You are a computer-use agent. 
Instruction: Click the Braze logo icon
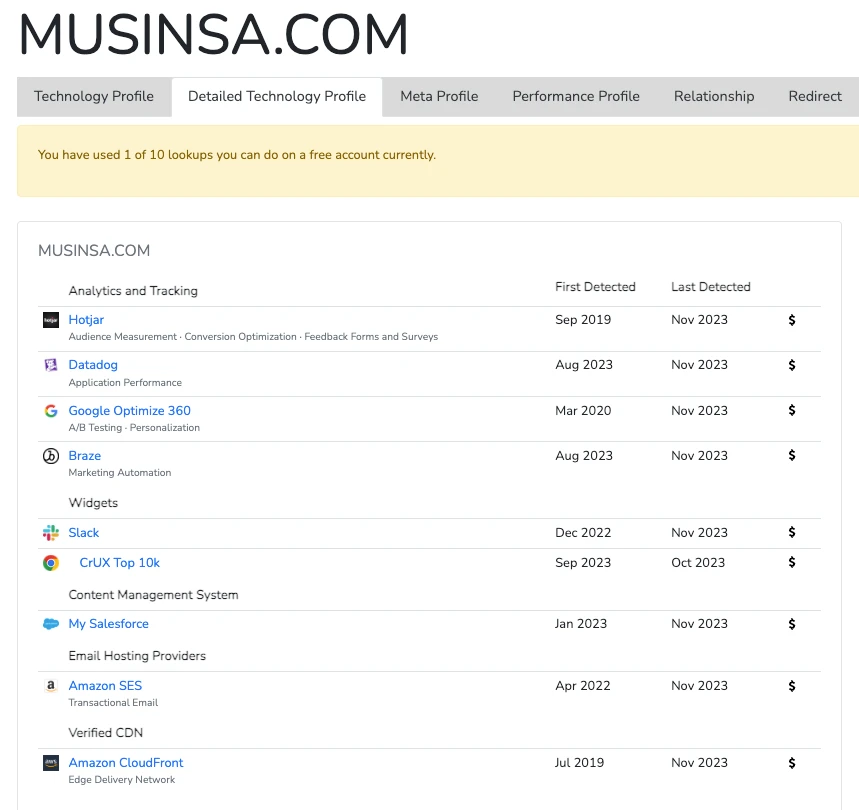tap(51, 456)
